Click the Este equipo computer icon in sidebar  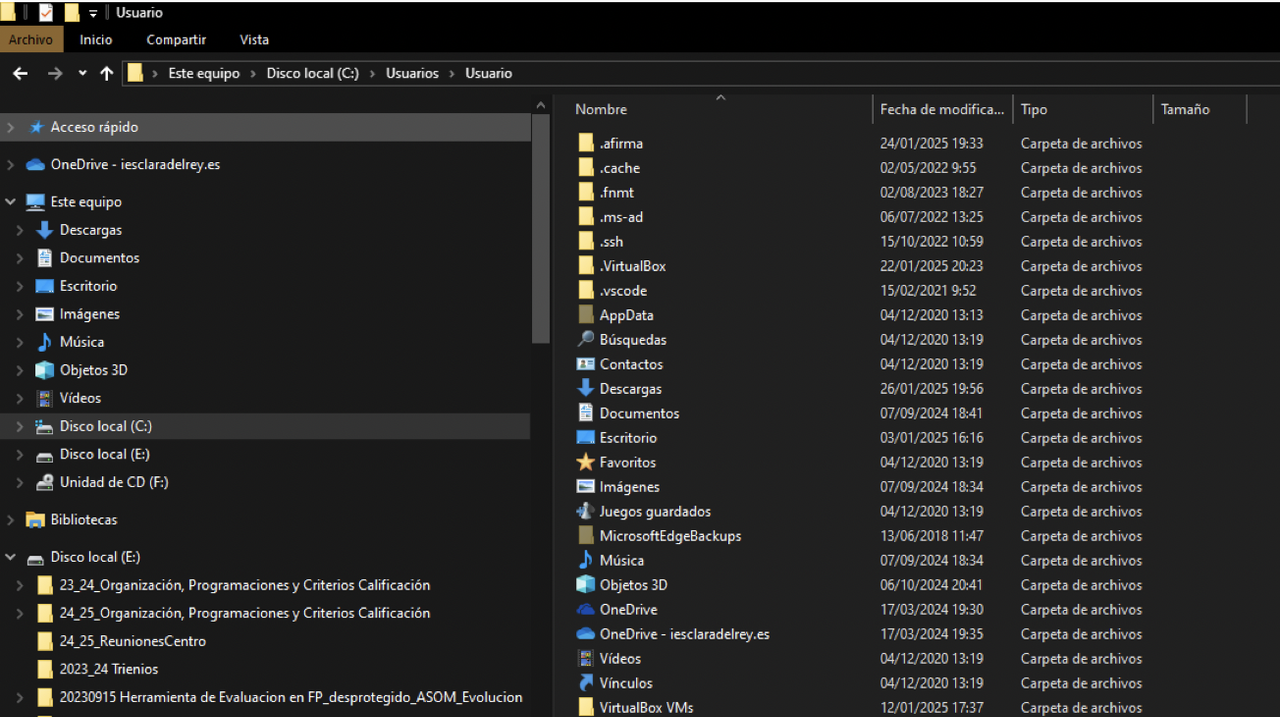[x=35, y=201]
